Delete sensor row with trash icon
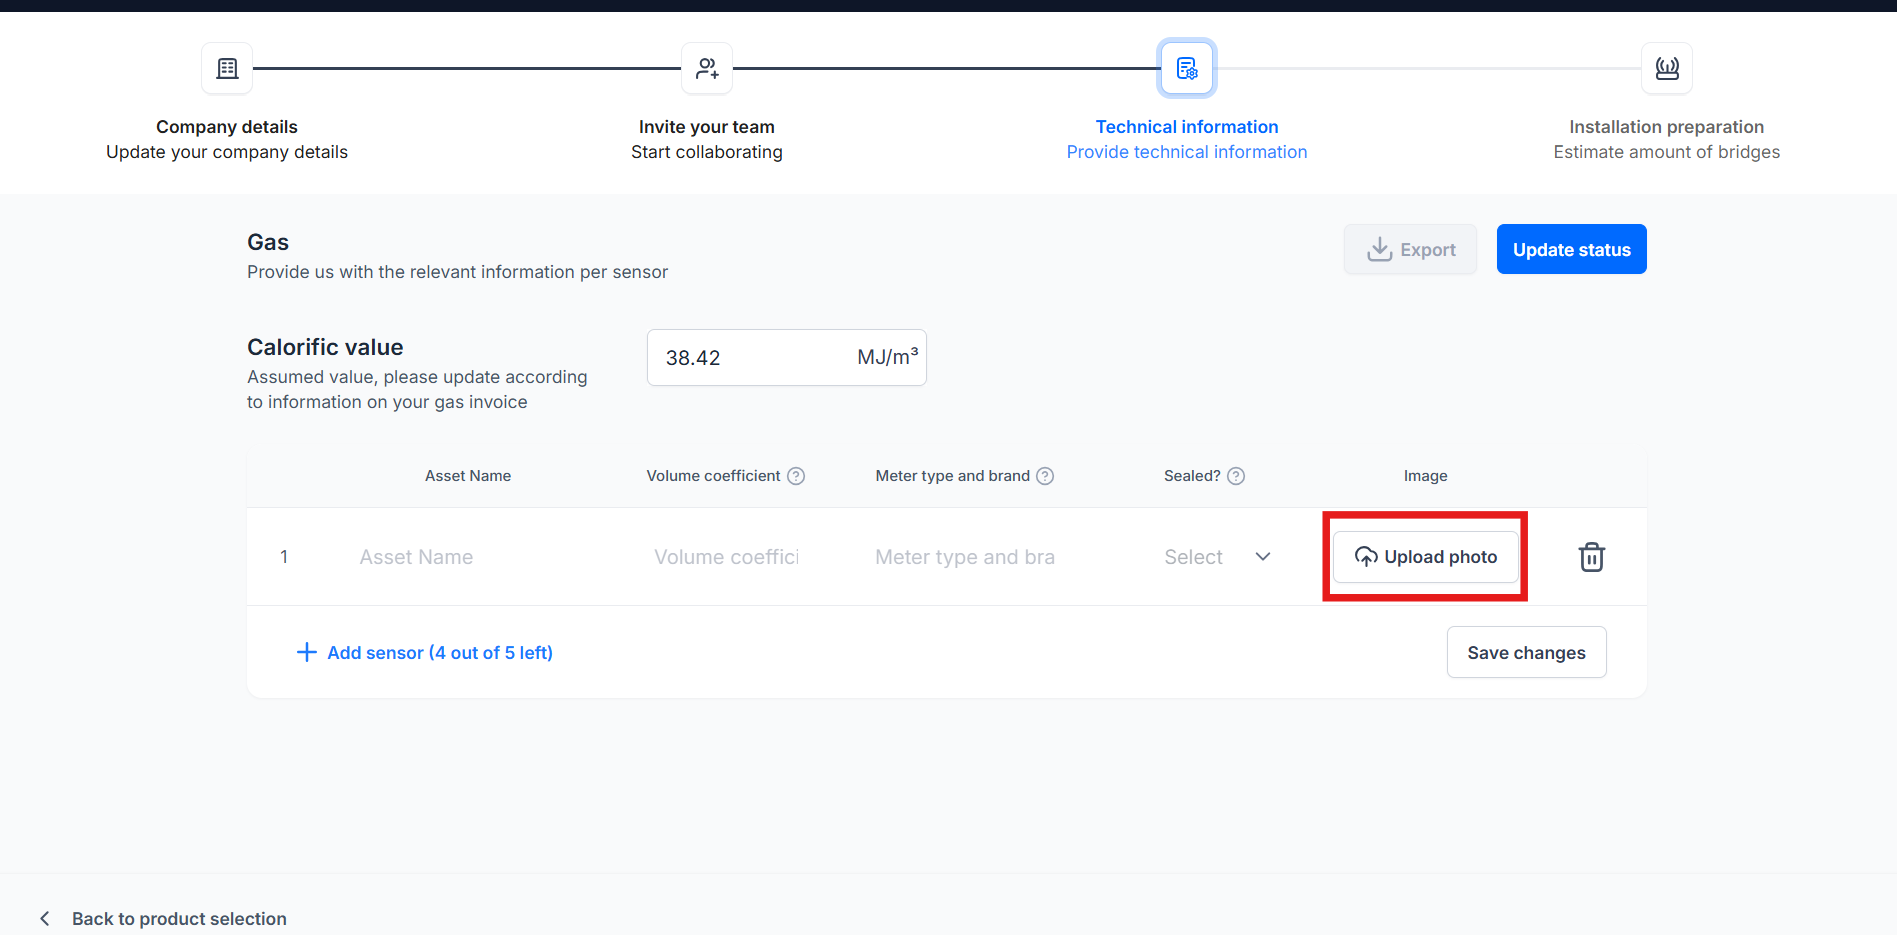This screenshot has height=935, width=1897. (1592, 557)
